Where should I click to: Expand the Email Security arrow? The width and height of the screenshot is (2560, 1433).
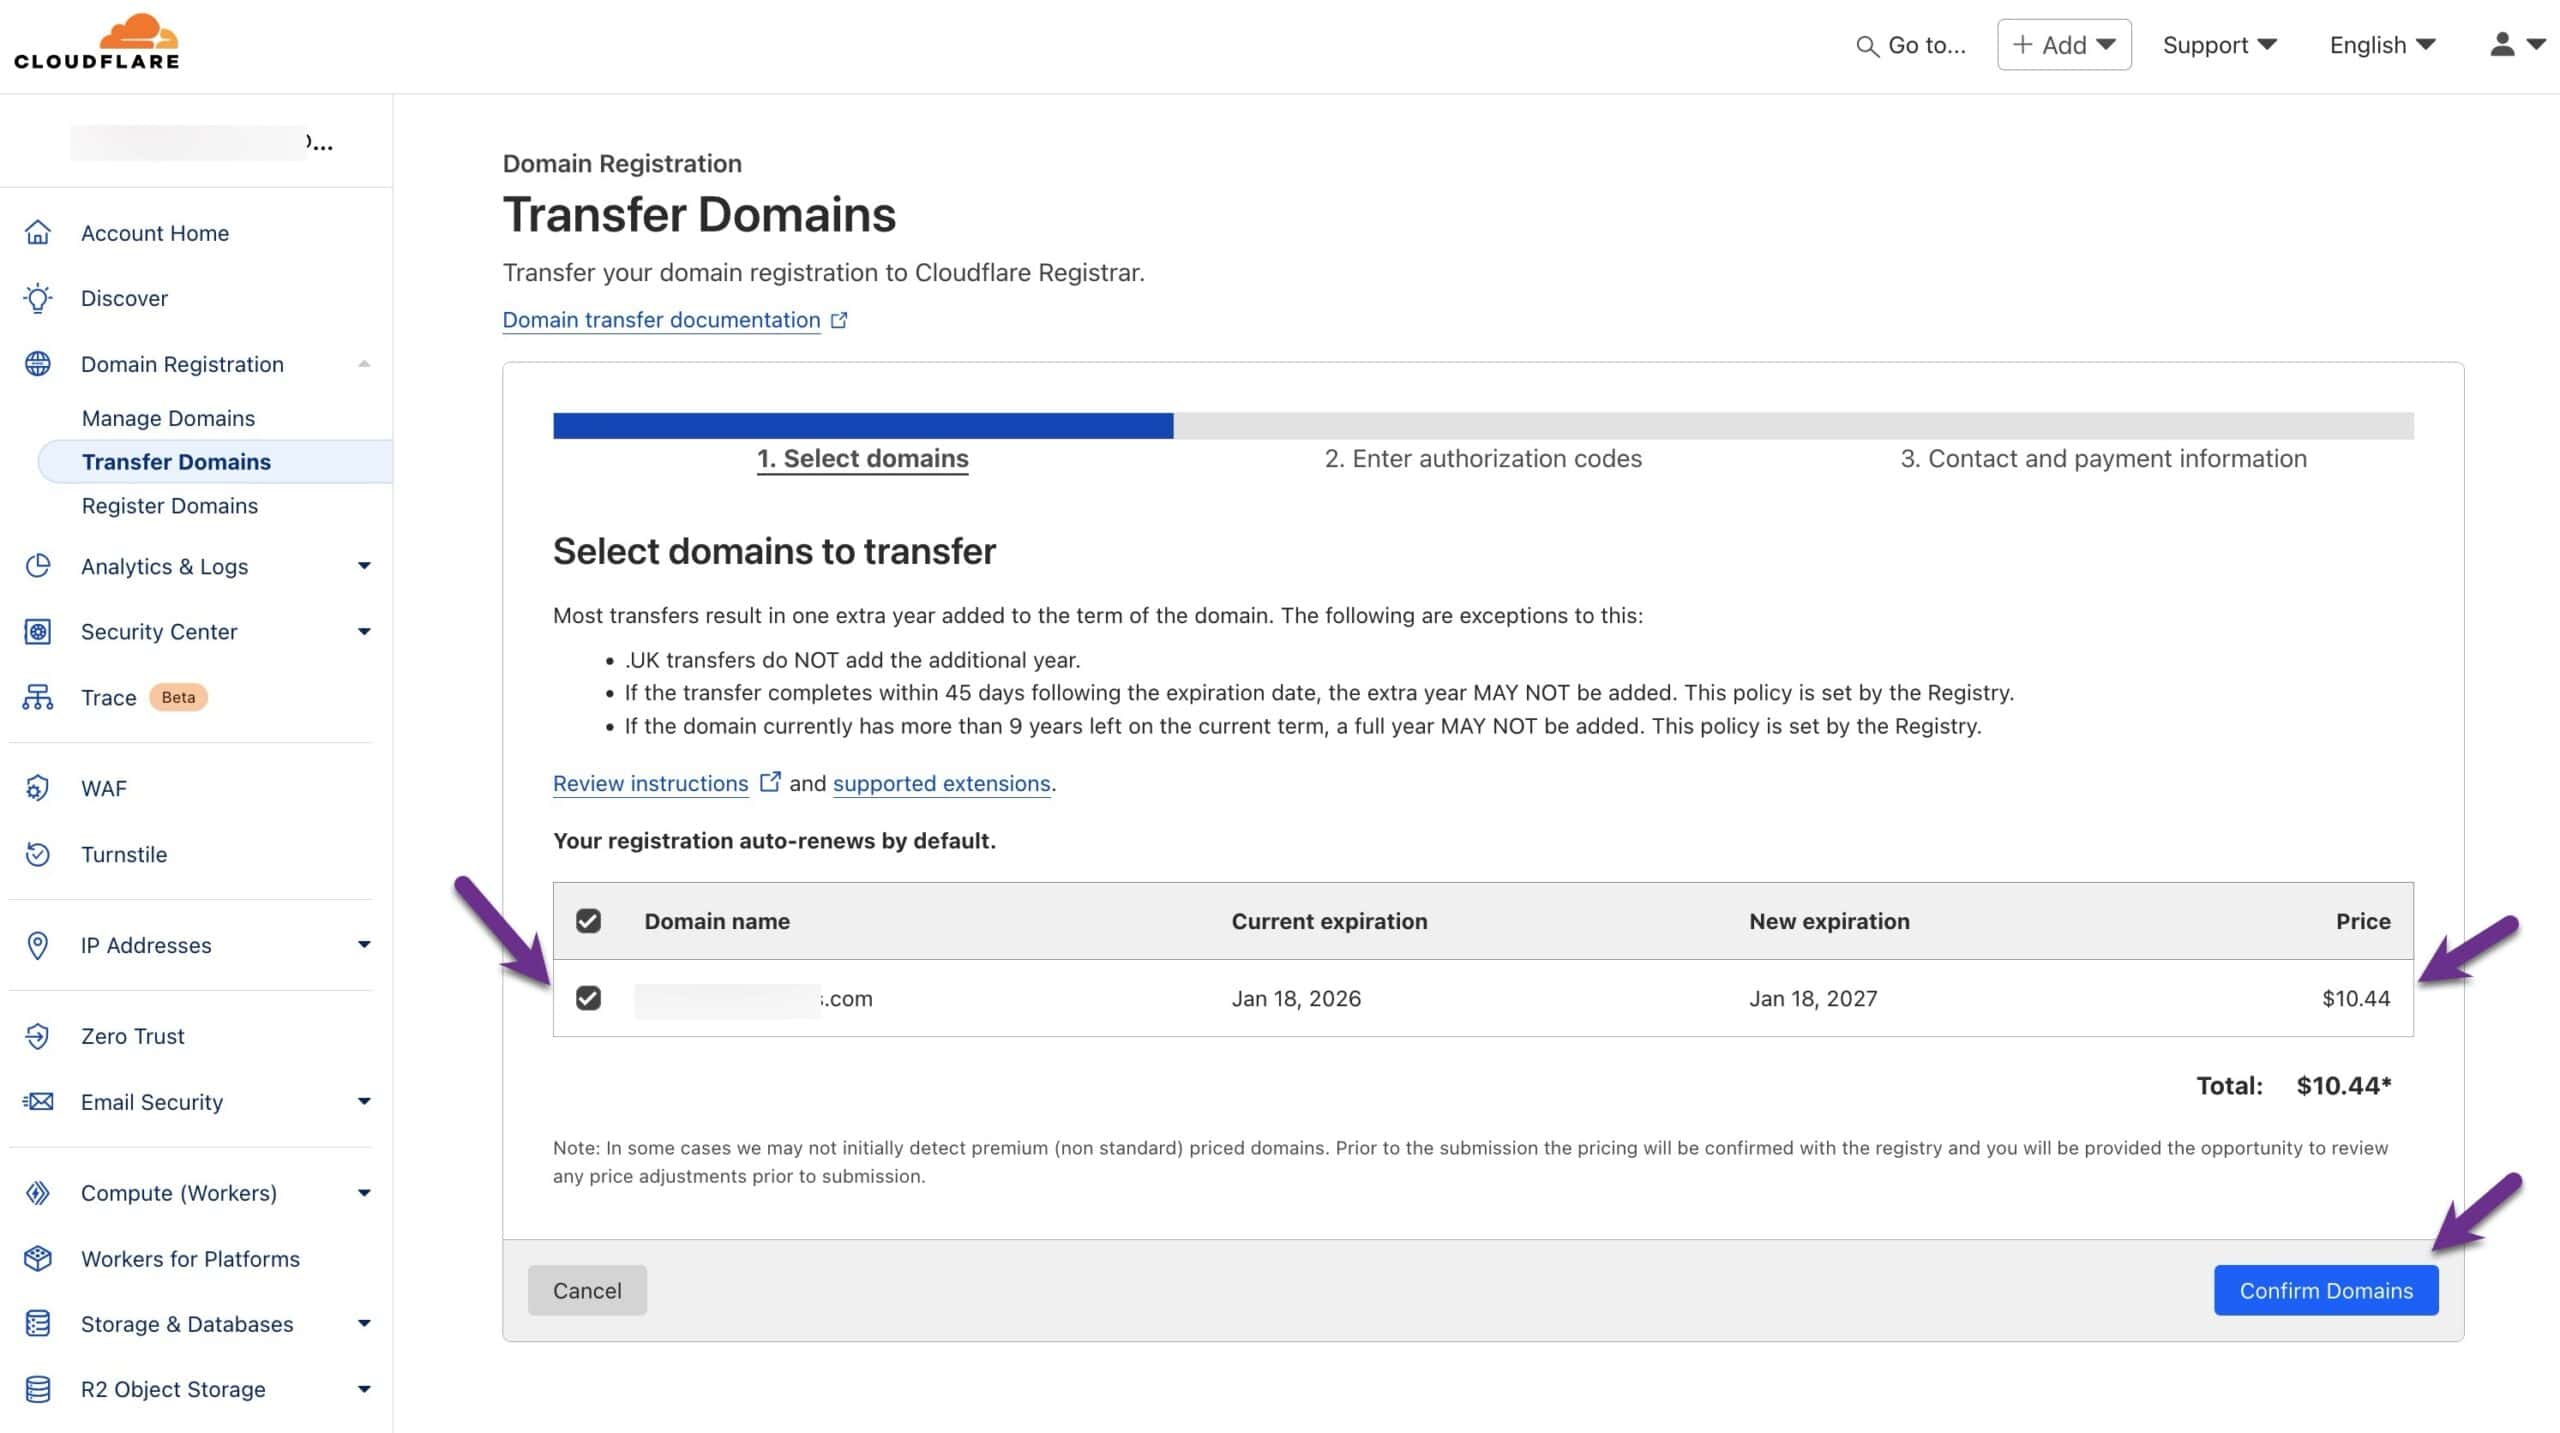pos(364,1102)
